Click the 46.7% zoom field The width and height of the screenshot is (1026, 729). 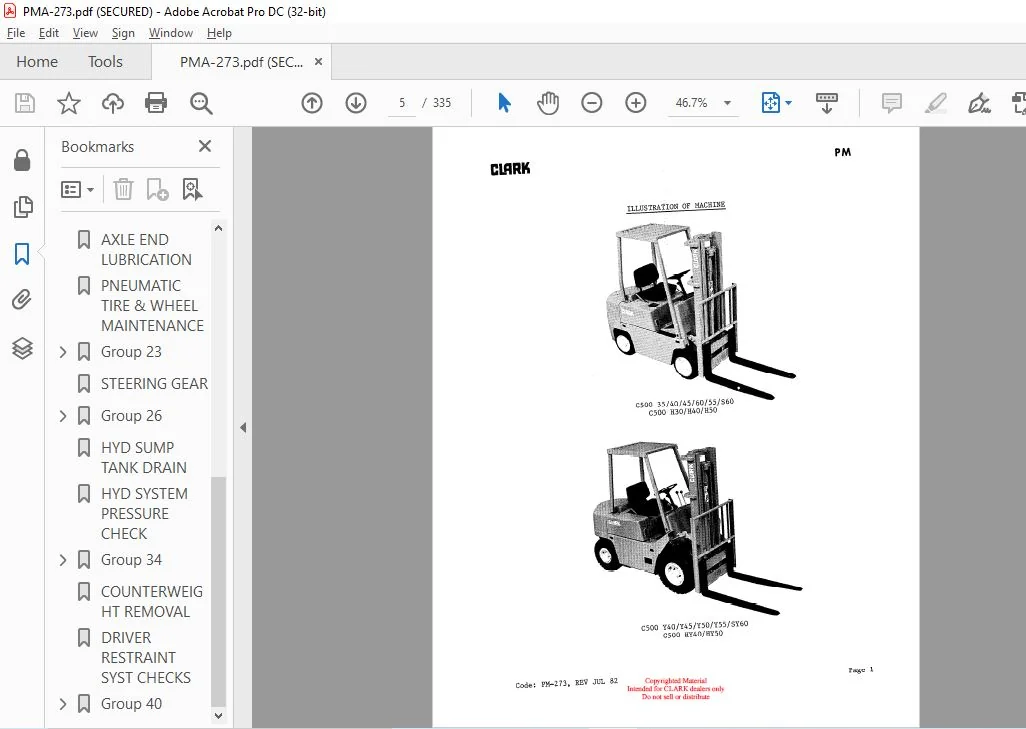[692, 103]
